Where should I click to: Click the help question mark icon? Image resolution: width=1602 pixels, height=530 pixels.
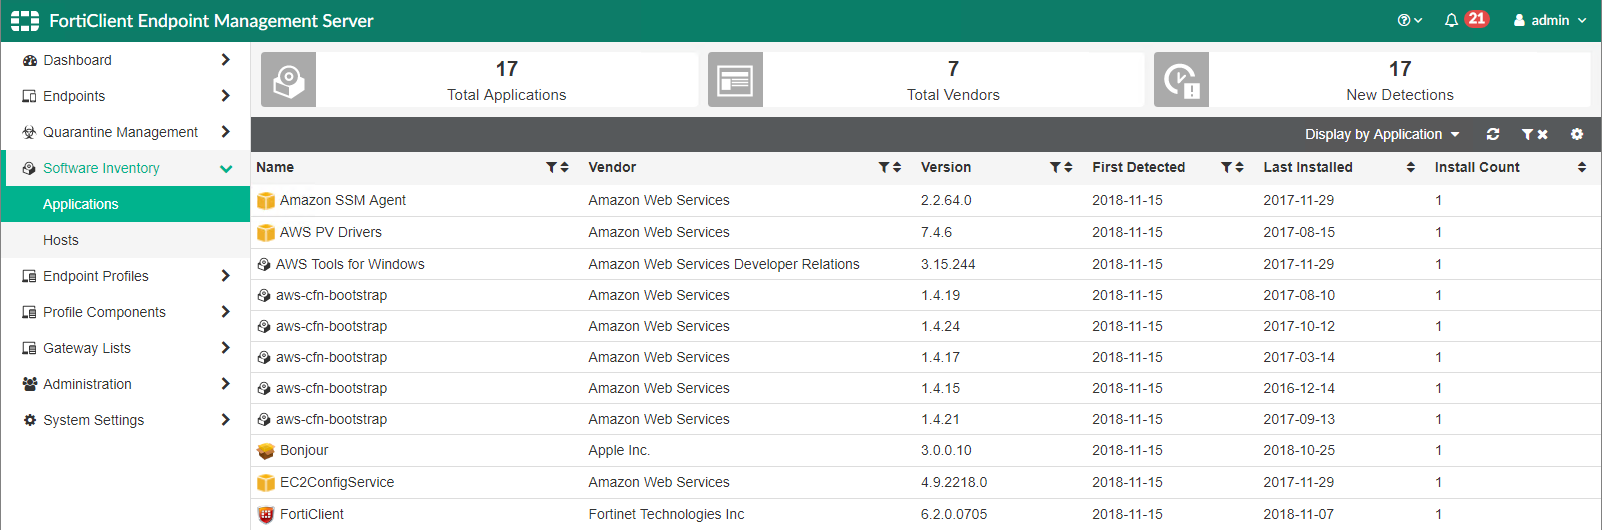pos(1405,20)
